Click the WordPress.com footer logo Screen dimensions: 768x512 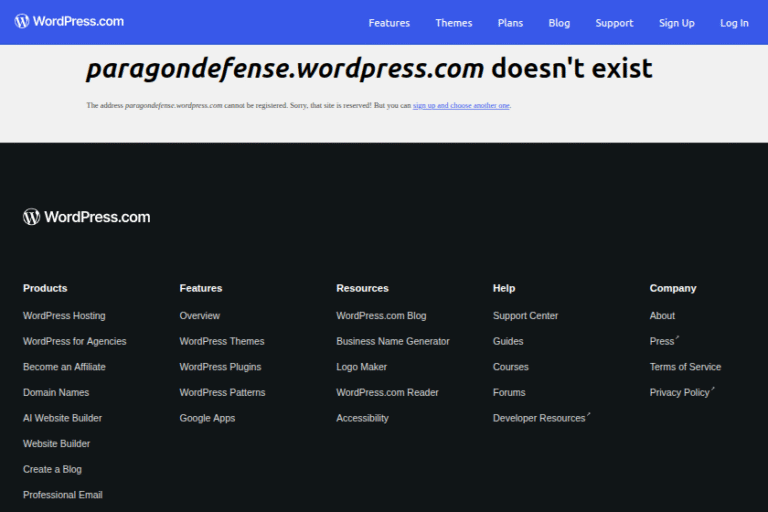87,217
